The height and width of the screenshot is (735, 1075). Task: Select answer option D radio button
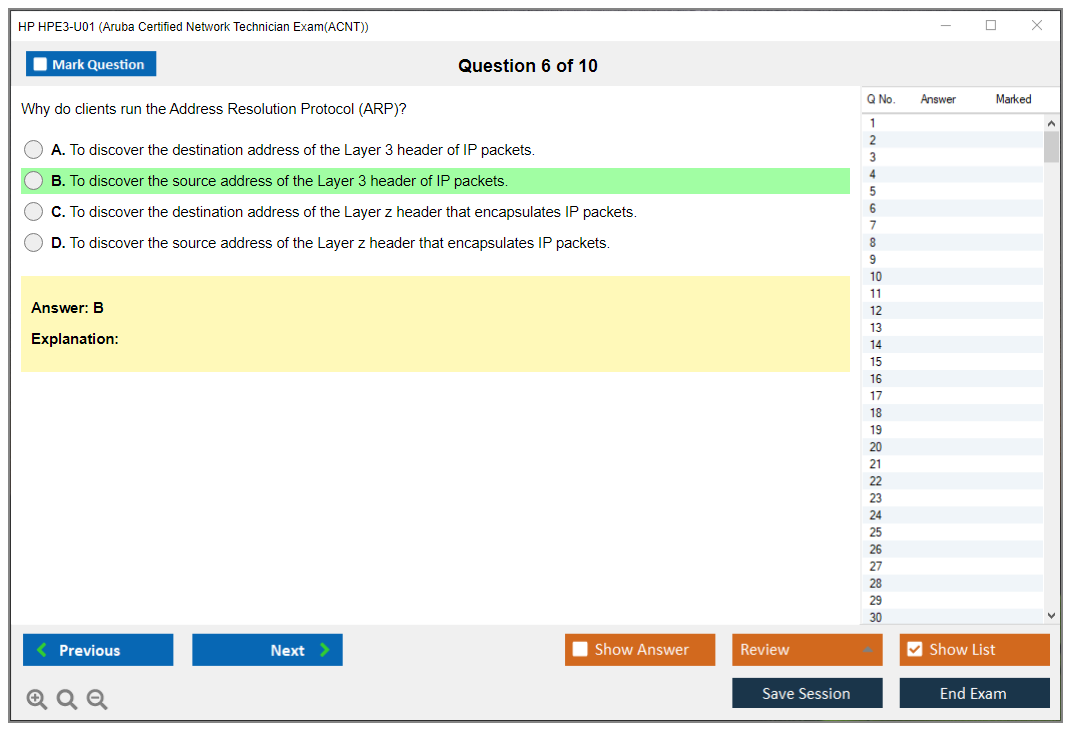pos(34,243)
